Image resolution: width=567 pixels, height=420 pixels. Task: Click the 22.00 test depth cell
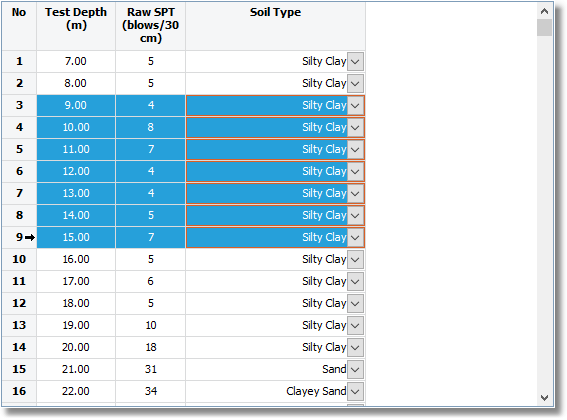click(x=76, y=391)
